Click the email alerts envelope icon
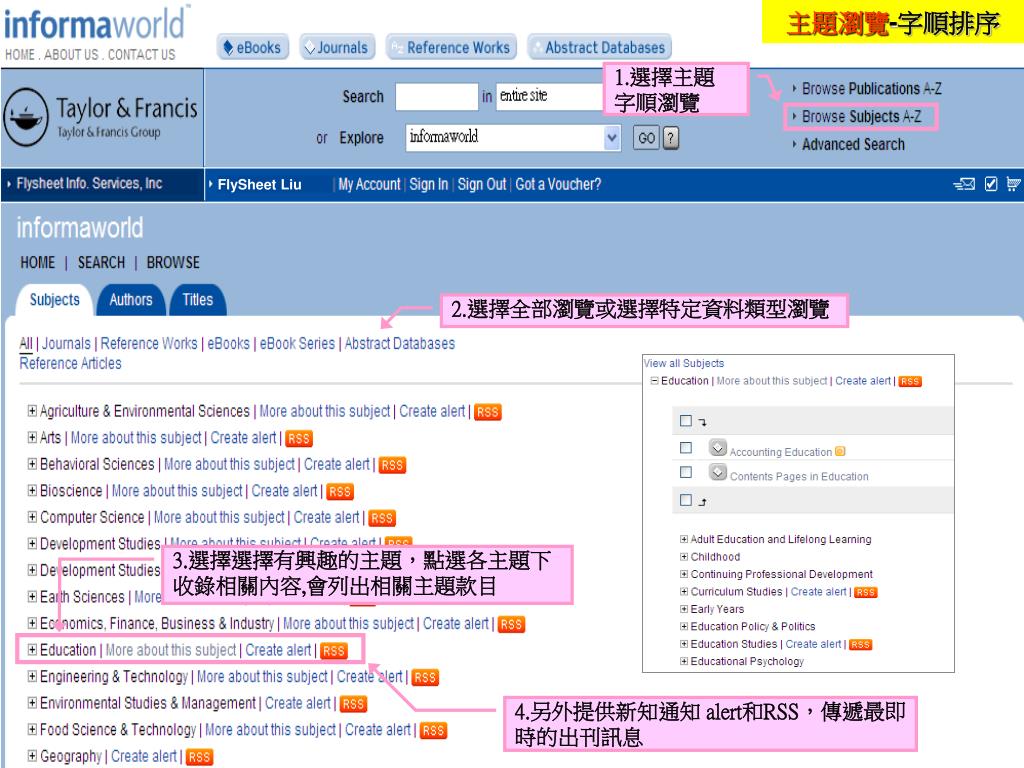Image resolution: width=1024 pixels, height=768 pixels. tap(965, 184)
